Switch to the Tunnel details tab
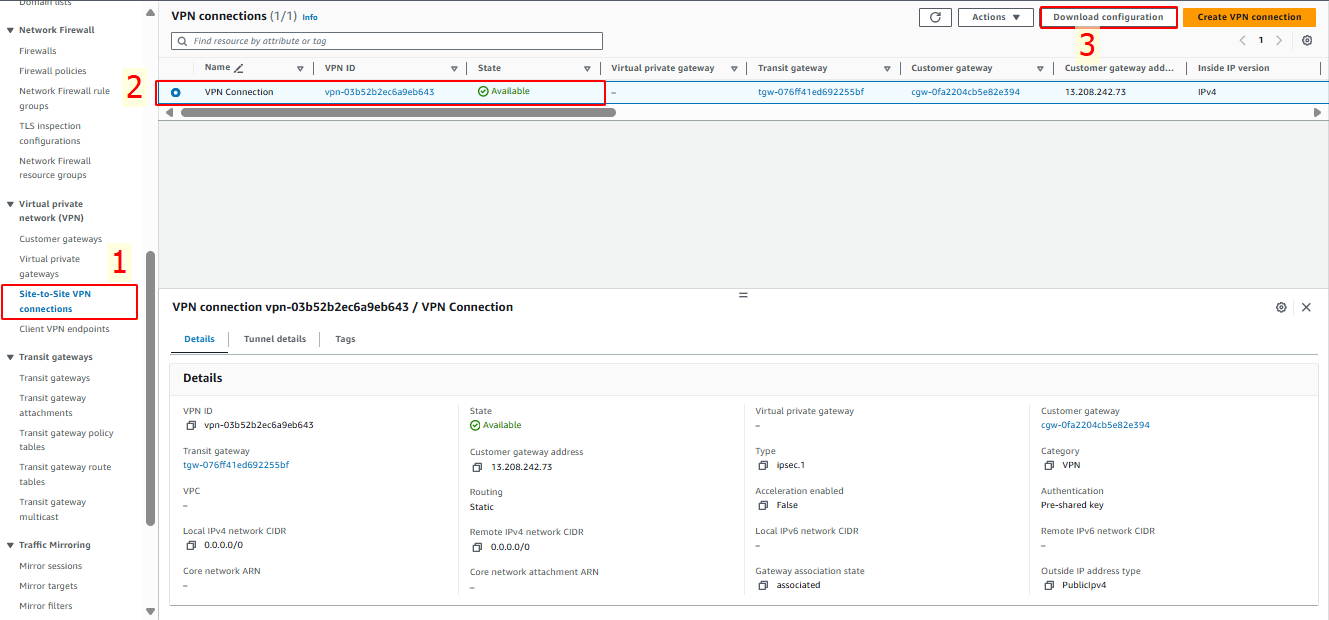Screen dimensions: 1329x620 tap(274, 339)
